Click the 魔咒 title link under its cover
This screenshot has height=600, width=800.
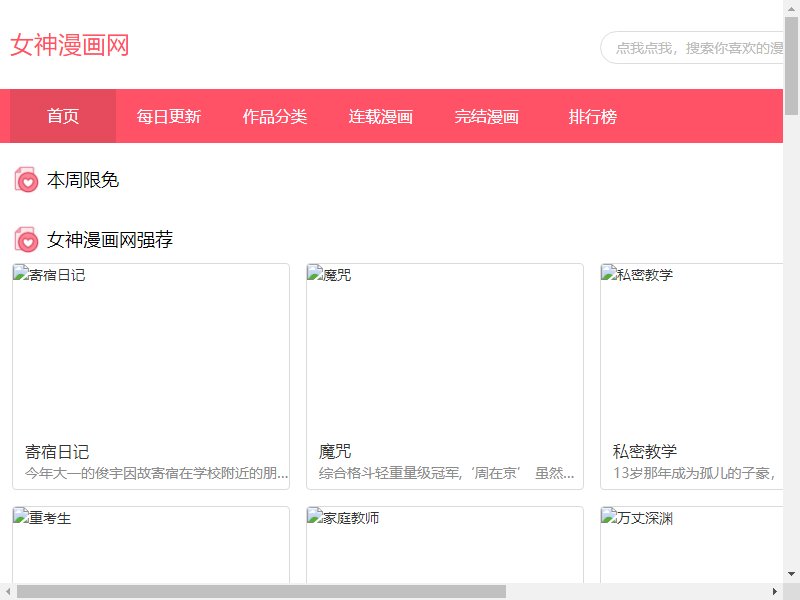tap(335, 452)
